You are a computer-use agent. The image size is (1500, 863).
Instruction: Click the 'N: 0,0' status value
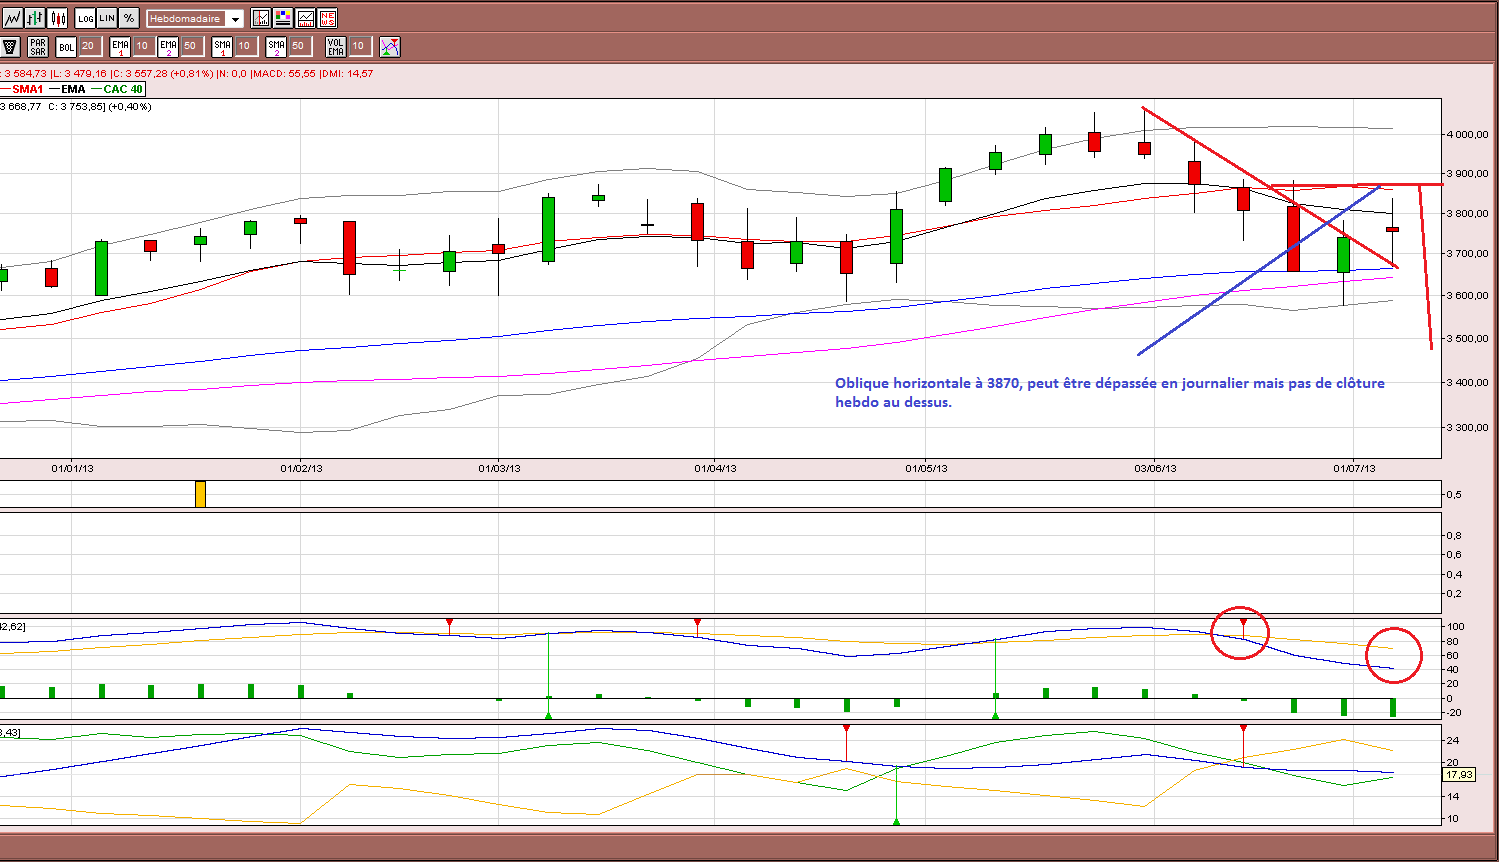point(233,73)
